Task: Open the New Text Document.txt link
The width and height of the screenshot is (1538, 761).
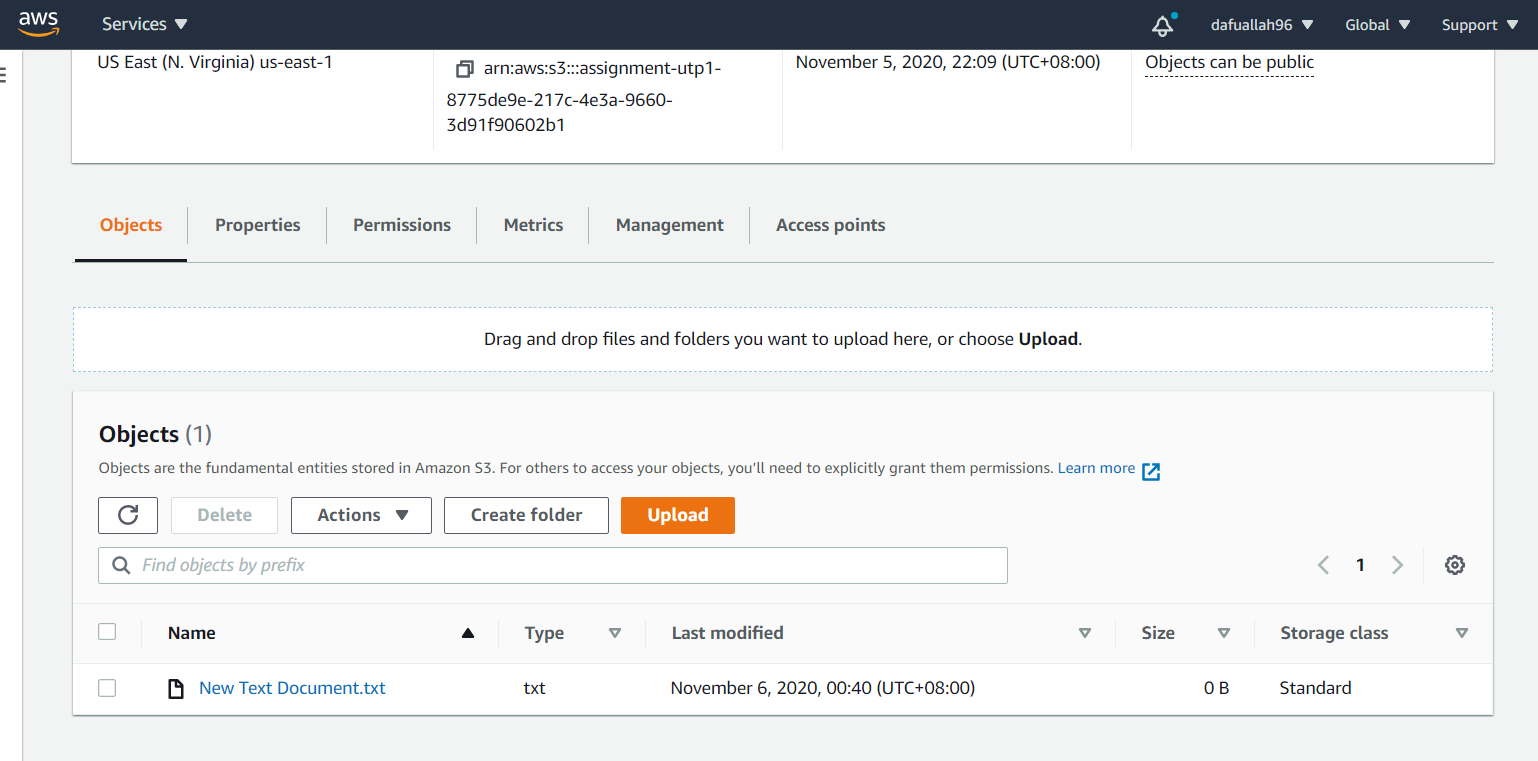Action: [292, 688]
